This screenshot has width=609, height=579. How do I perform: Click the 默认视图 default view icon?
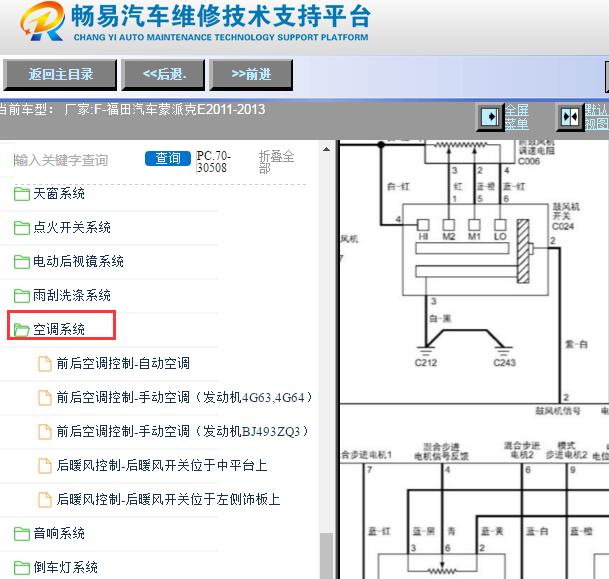[x=570, y=116]
